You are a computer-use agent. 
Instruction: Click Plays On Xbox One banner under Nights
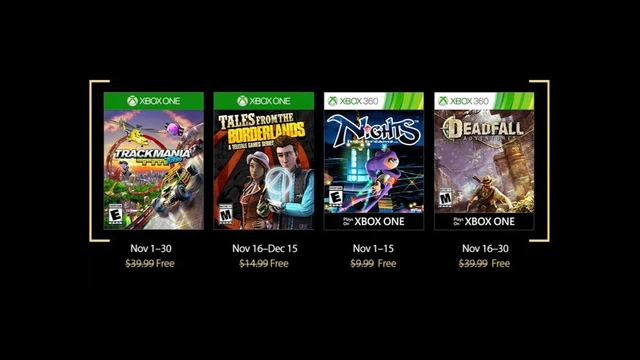[x=374, y=221]
